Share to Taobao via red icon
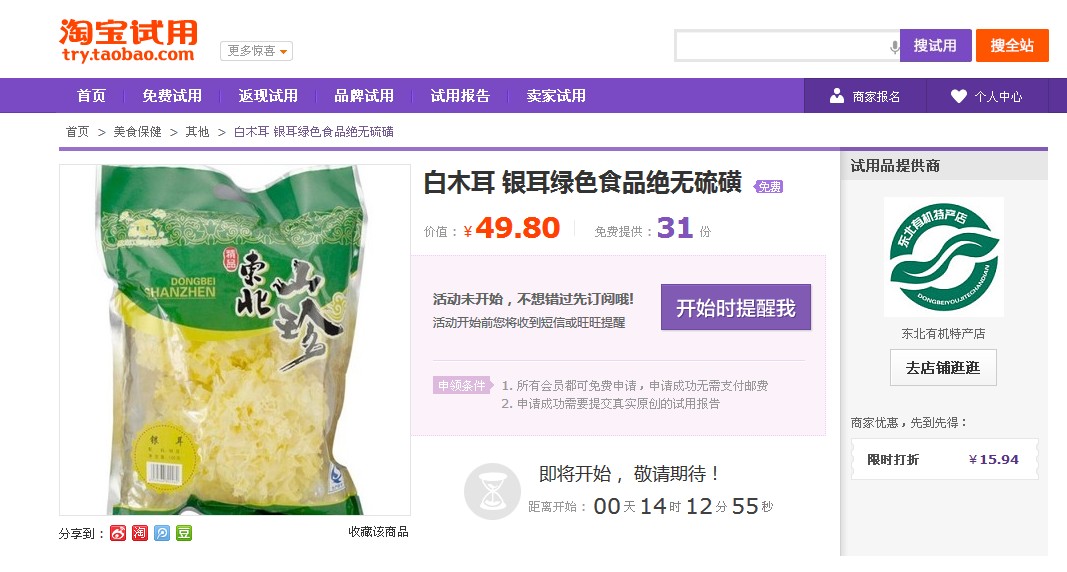1067x572 pixels. (140, 533)
